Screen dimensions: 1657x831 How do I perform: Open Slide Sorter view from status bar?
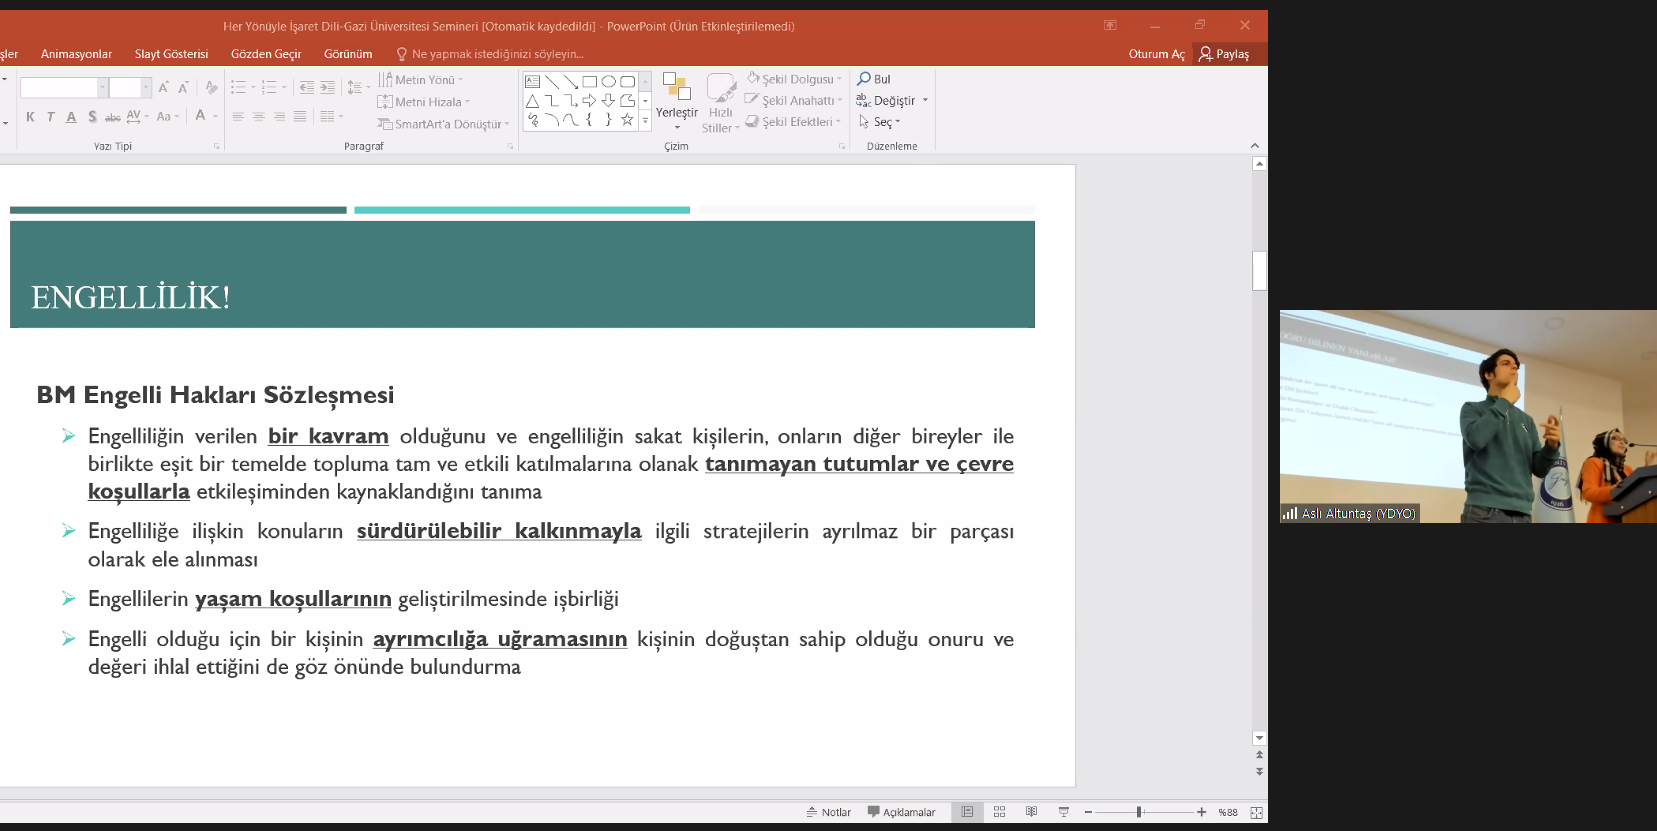pyautogui.click(x=999, y=812)
